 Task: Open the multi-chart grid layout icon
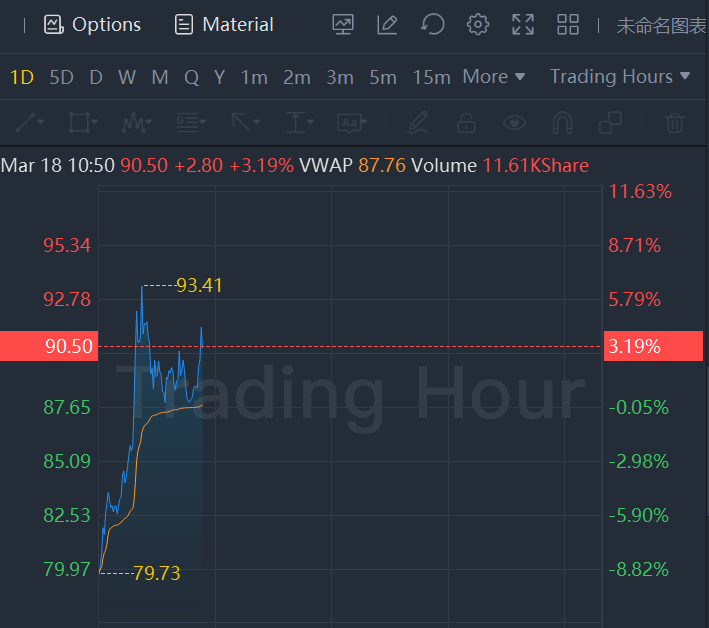tap(568, 25)
